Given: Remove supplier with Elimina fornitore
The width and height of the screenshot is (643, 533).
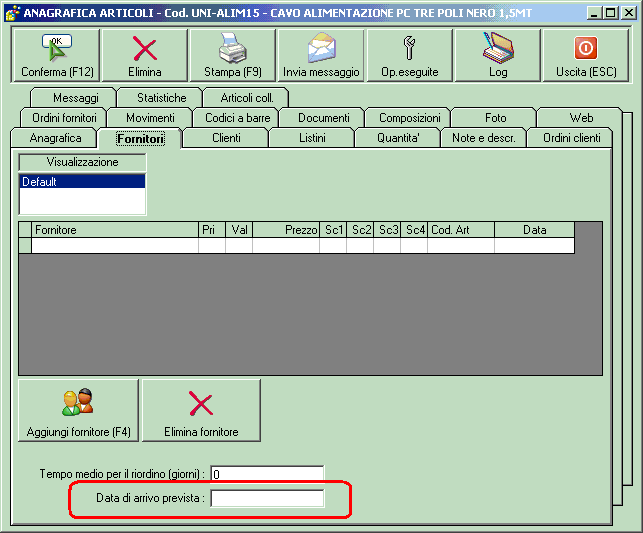Looking at the screenshot, I should (201, 410).
